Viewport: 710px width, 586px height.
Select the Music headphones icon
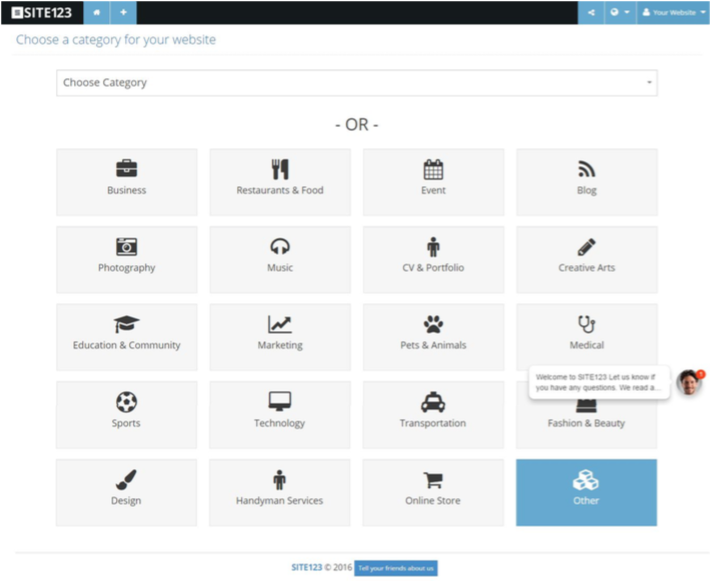click(280, 247)
